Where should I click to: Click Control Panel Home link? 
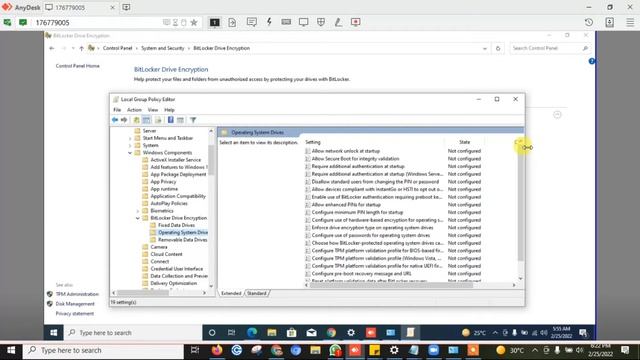[78, 66]
